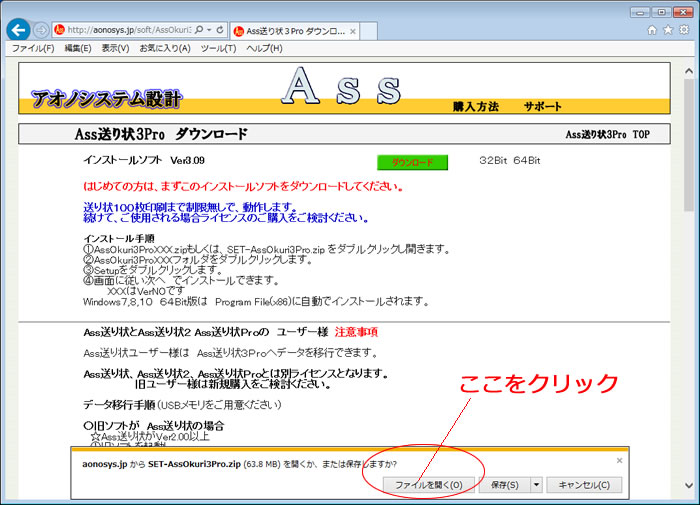Click the キャンセル(C) button
Screen dimensions: 700x505
pos(584,485)
